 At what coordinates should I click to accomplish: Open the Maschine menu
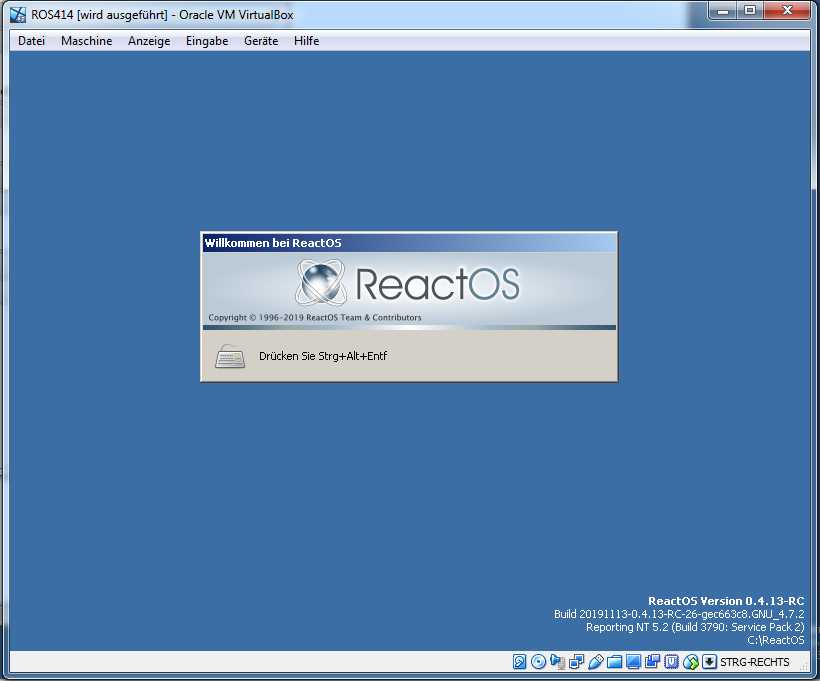[86, 41]
